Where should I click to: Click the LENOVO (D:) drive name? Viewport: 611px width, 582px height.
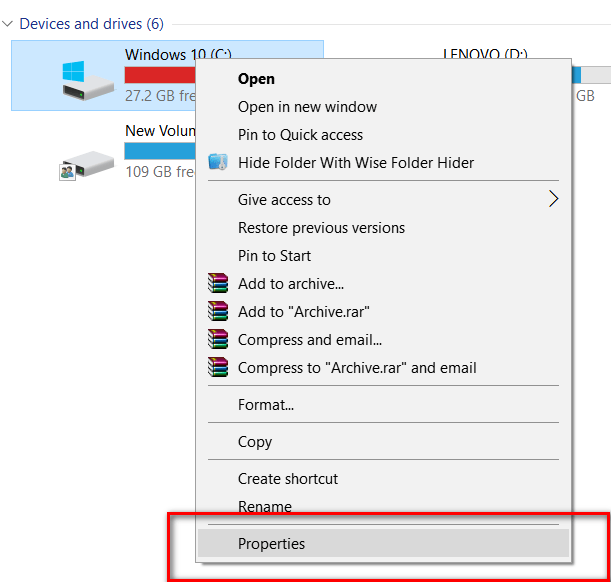coord(485,53)
